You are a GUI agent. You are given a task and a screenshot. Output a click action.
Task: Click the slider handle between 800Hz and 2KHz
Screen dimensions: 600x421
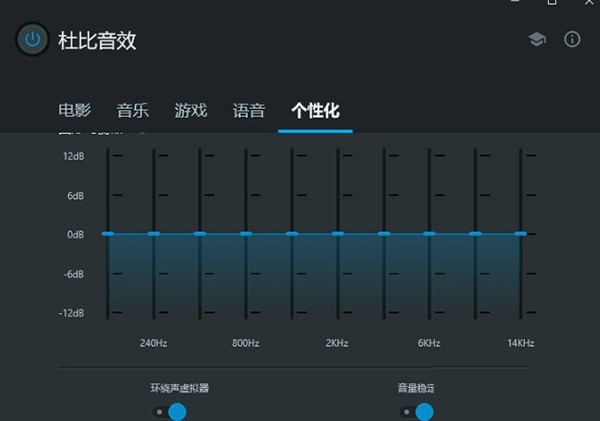(x=292, y=233)
